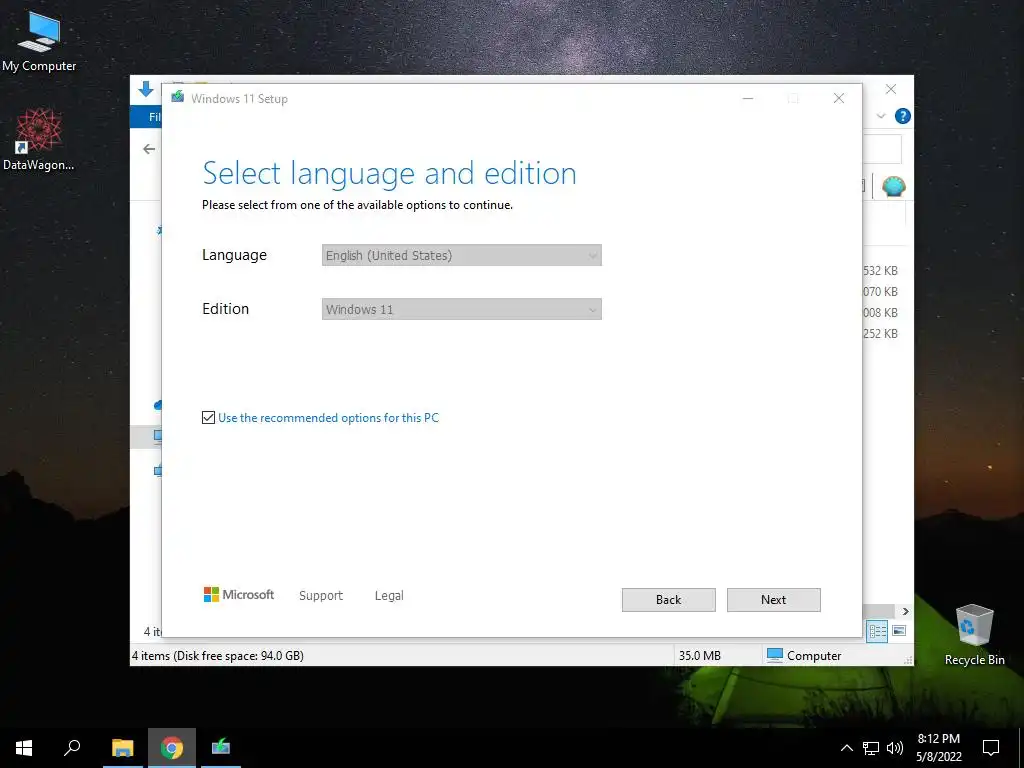The height and width of the screenshot is (768, 1024).
Task: Collapse the File Explorer ribbon chevron
Action: pyautogui.click(x=881, y=116)
